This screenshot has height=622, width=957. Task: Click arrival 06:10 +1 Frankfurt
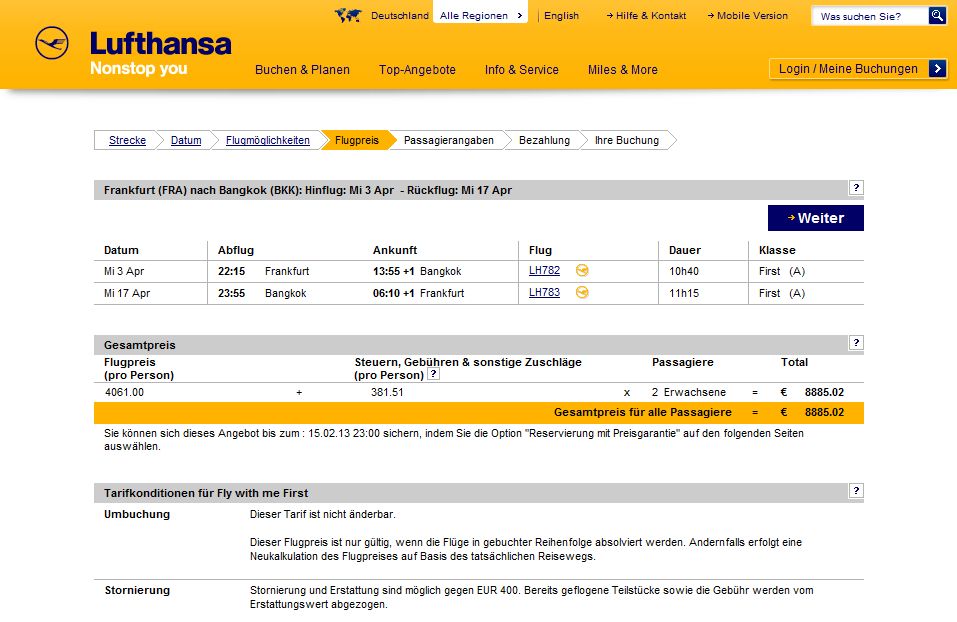tap(419, 293)
